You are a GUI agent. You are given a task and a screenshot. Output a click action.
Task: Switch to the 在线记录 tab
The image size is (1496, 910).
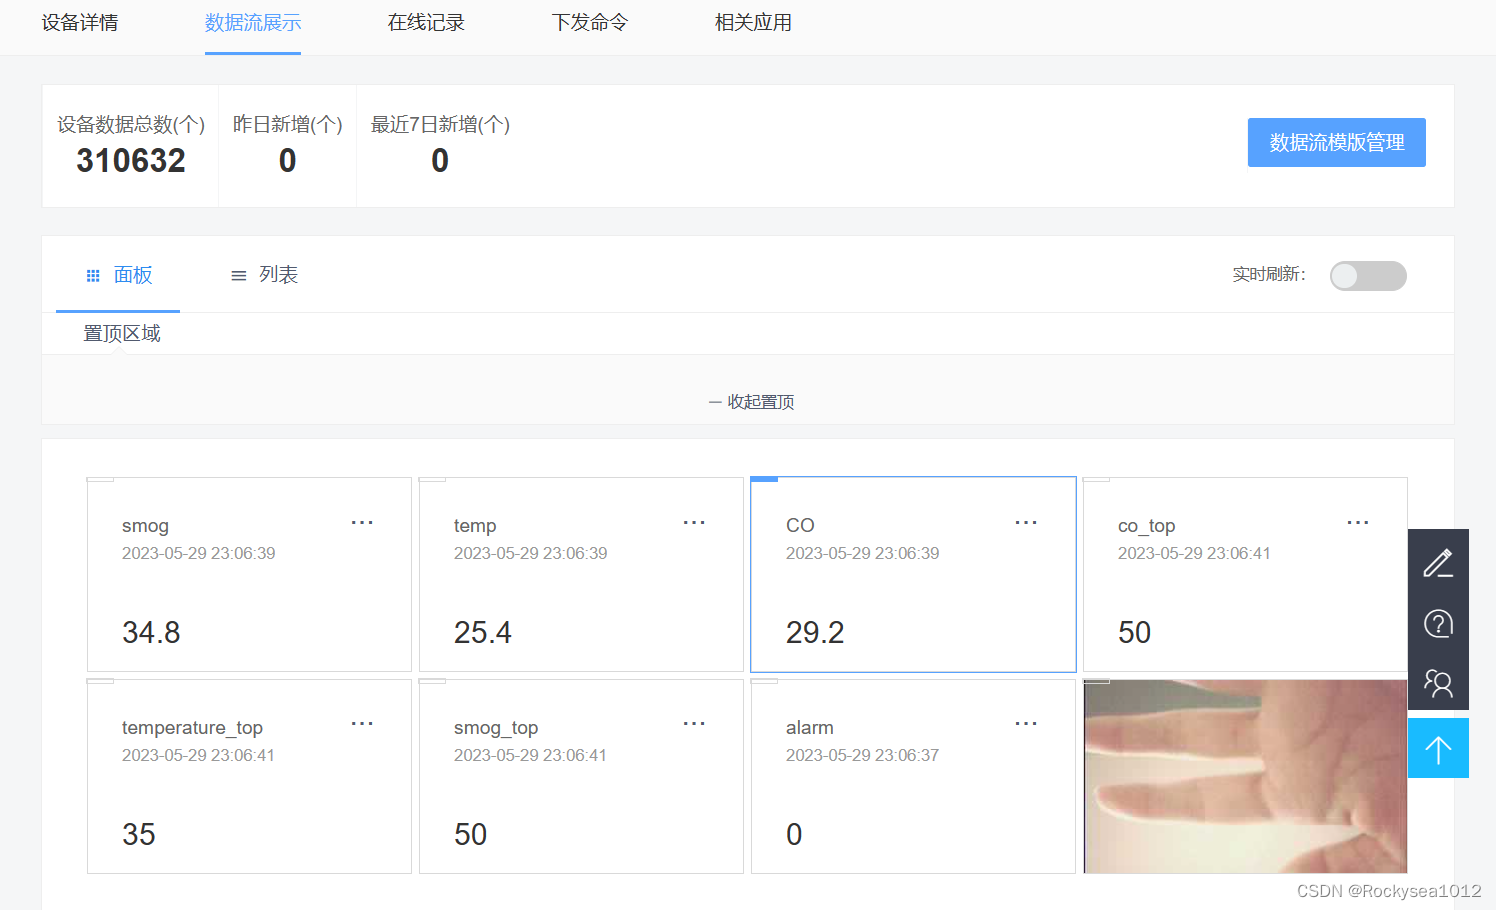point(426,23)
